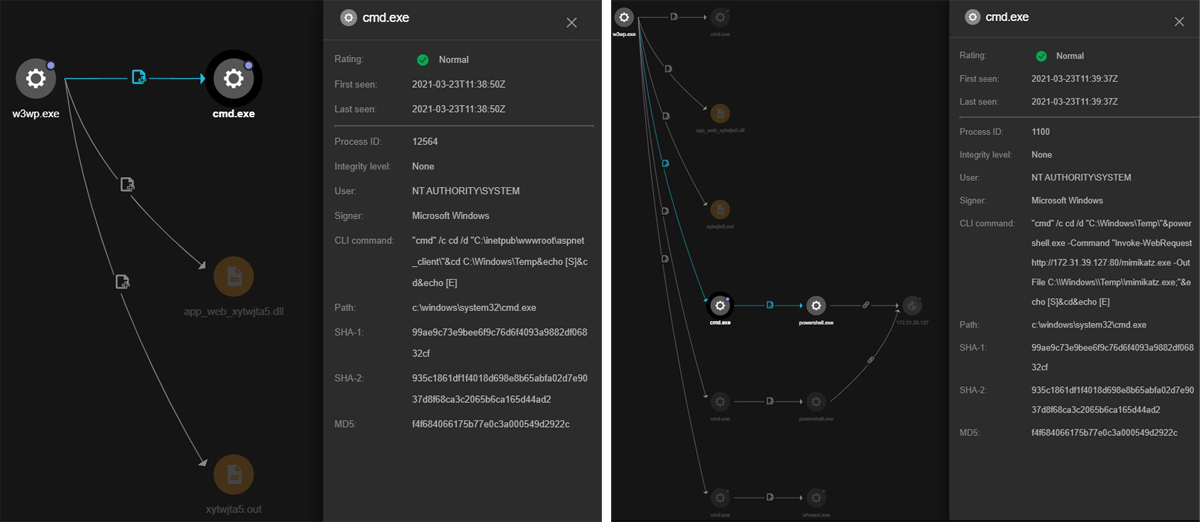Click cmd.exe title in left panel header
The width and height of the screenshot is (1200, 522).
pos(386,18)
